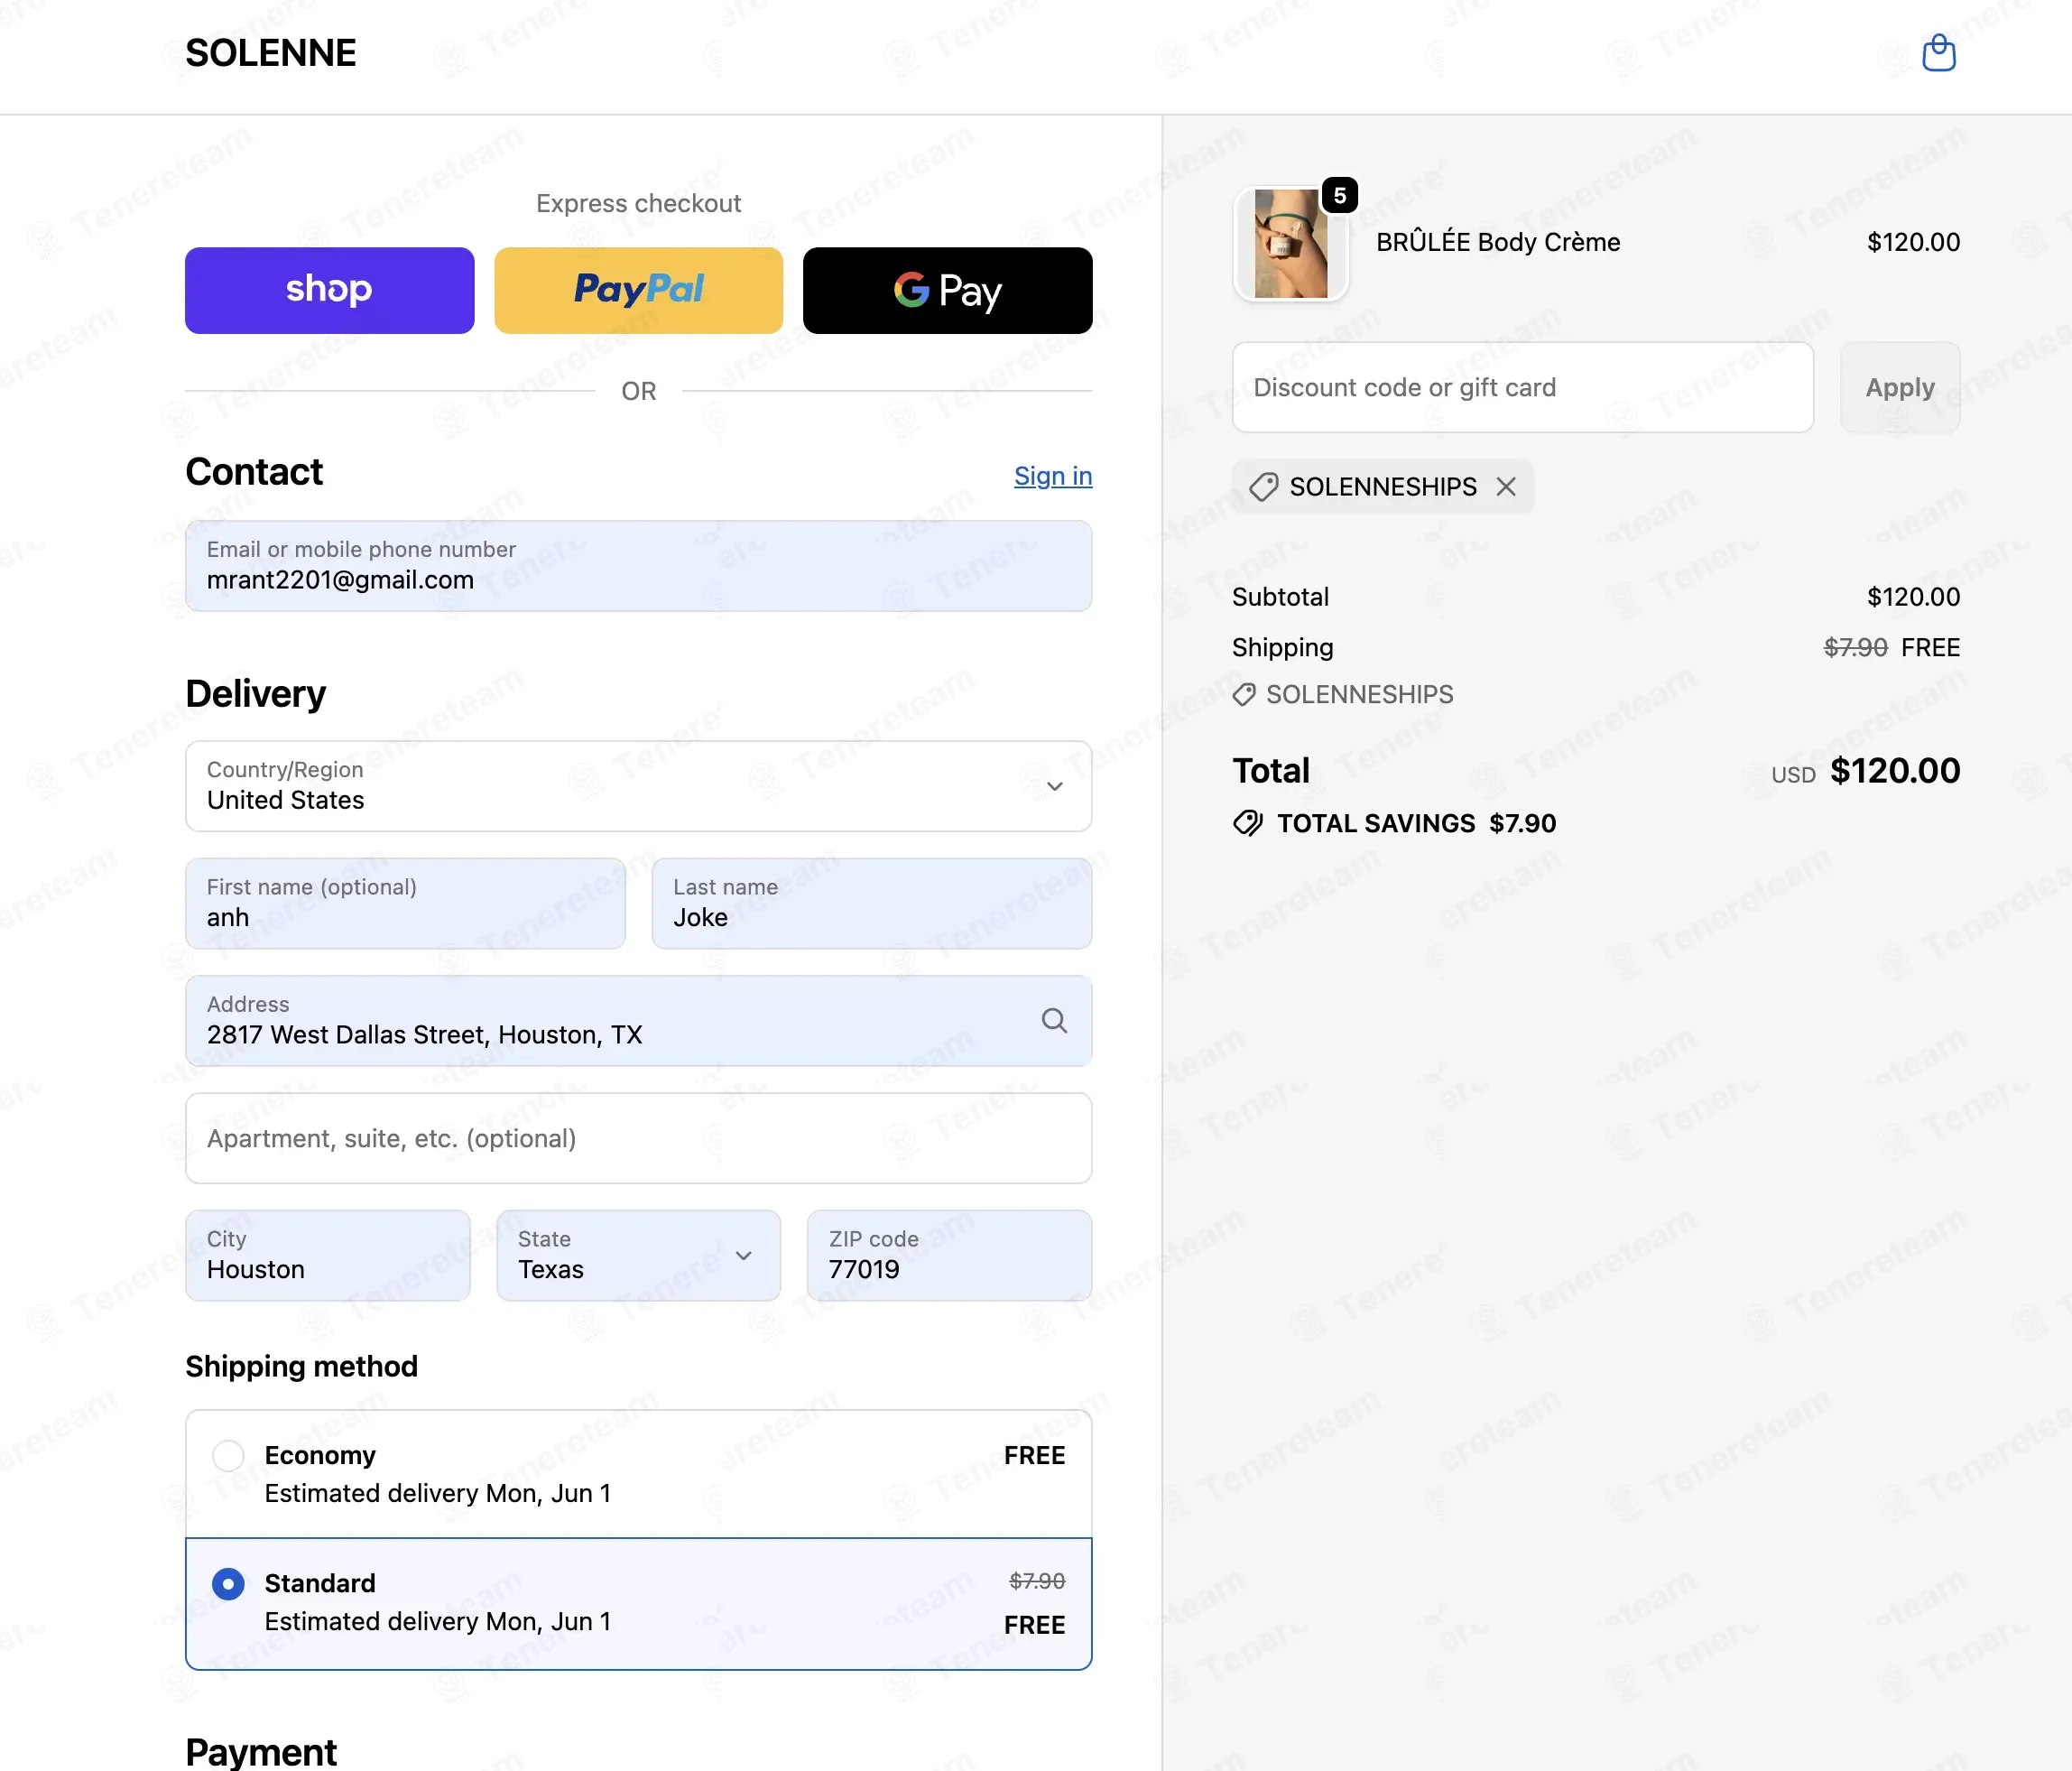The image size is (2072, 1771).
Task: Click the email or phone number field
Action: (639, 566)
